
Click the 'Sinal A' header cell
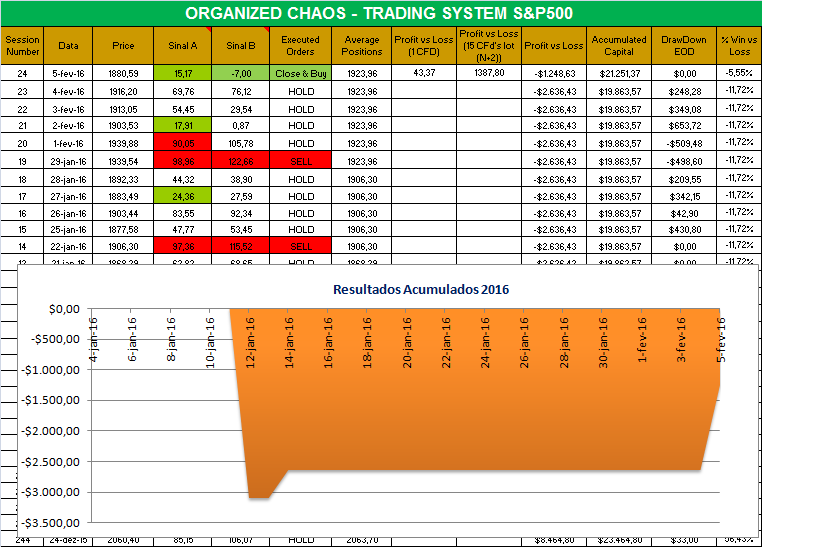183,45
